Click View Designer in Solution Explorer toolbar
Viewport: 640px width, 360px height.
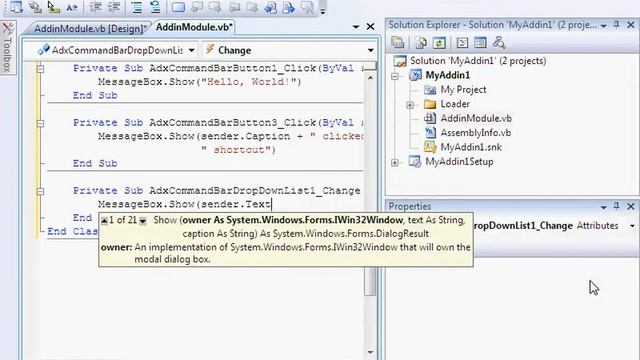coord(480,42)
